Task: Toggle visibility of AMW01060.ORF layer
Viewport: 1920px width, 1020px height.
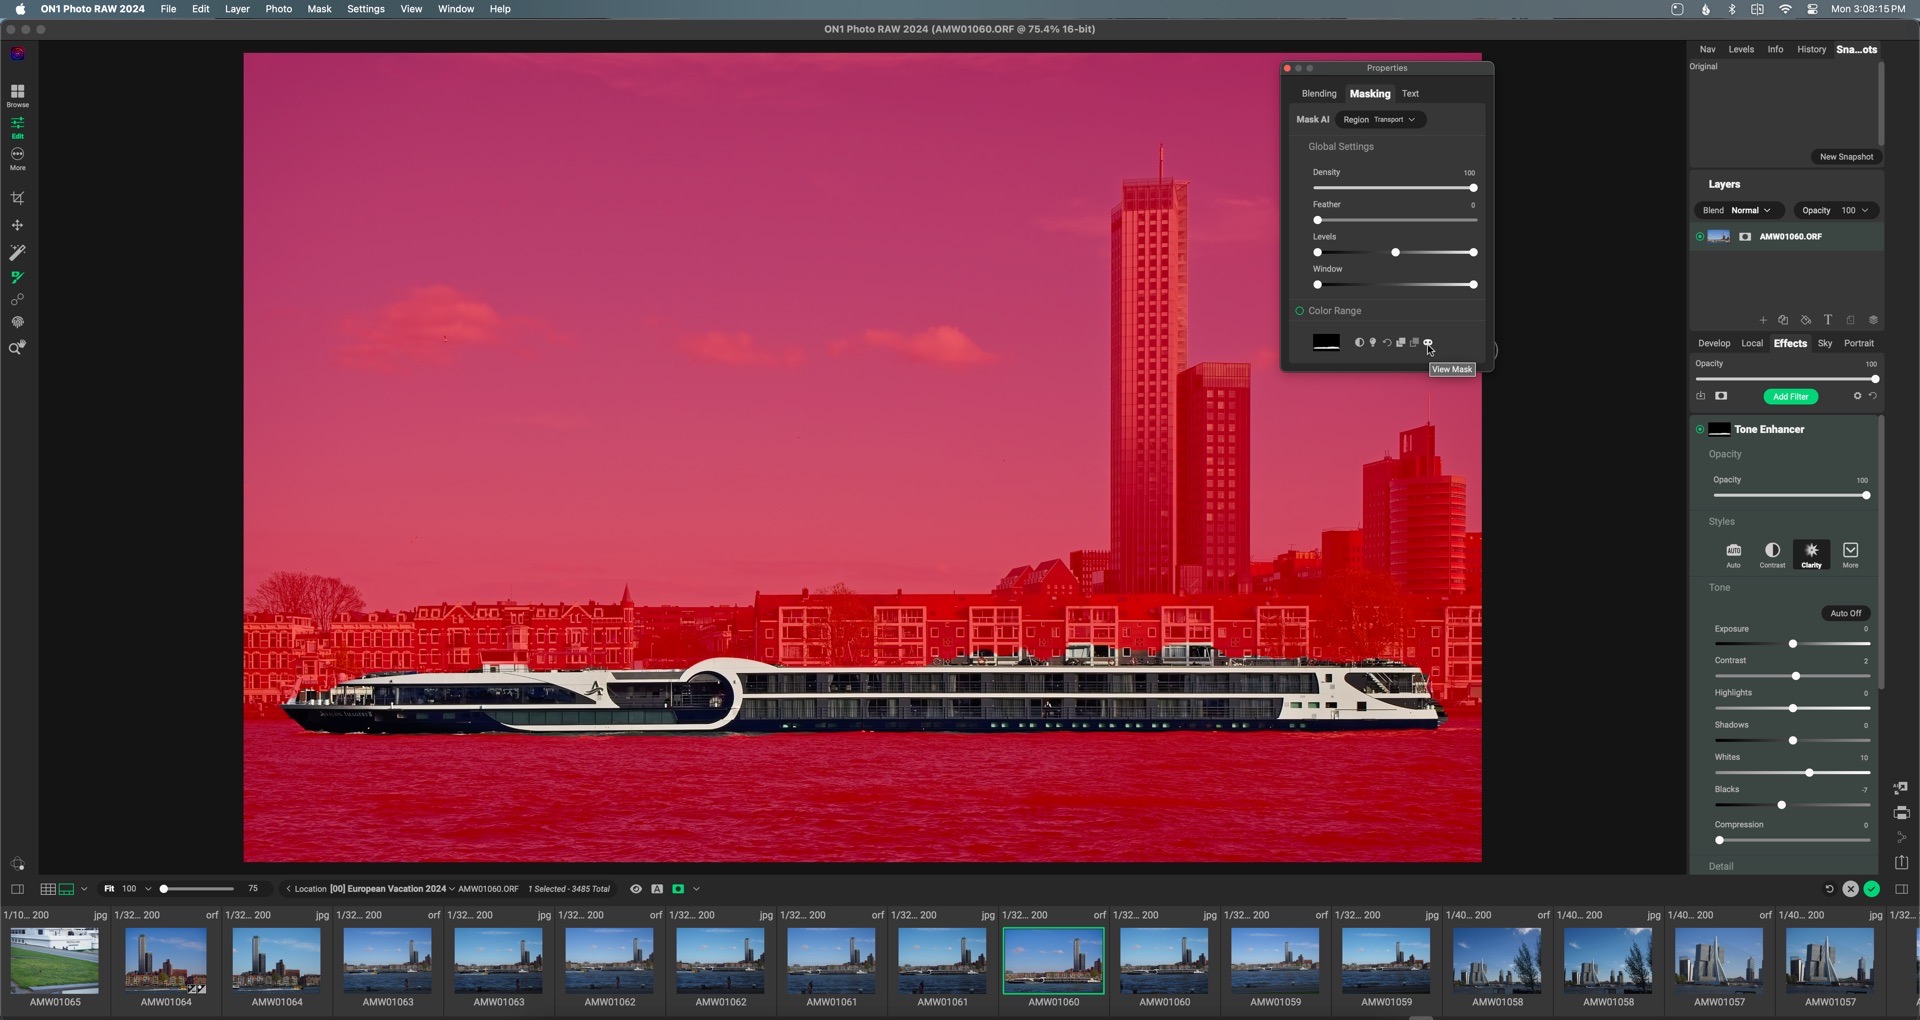Action: [x=1699, y=237]
